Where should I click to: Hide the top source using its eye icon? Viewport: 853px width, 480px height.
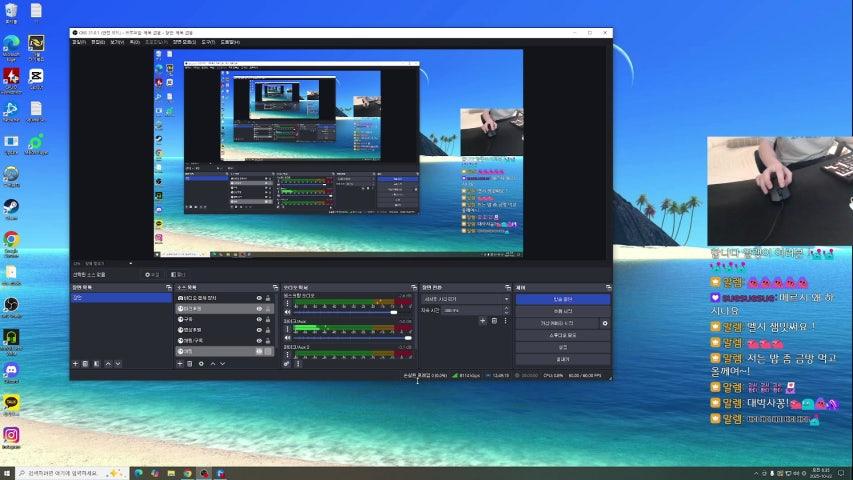[259, 298]
